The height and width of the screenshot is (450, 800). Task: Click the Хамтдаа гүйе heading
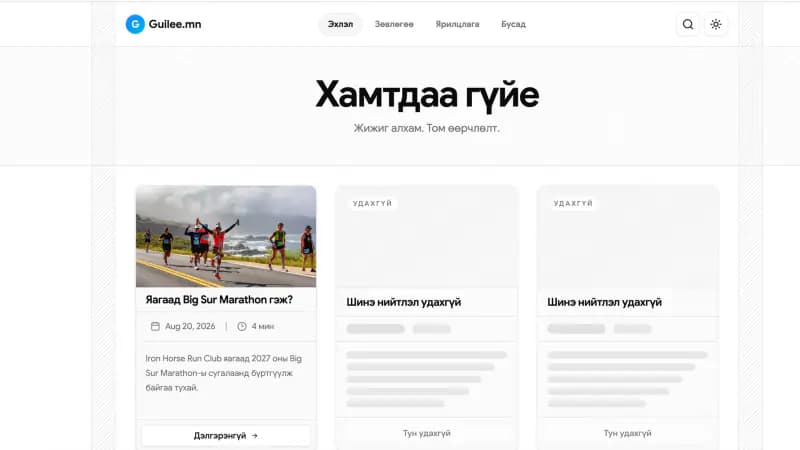(427, 95)
